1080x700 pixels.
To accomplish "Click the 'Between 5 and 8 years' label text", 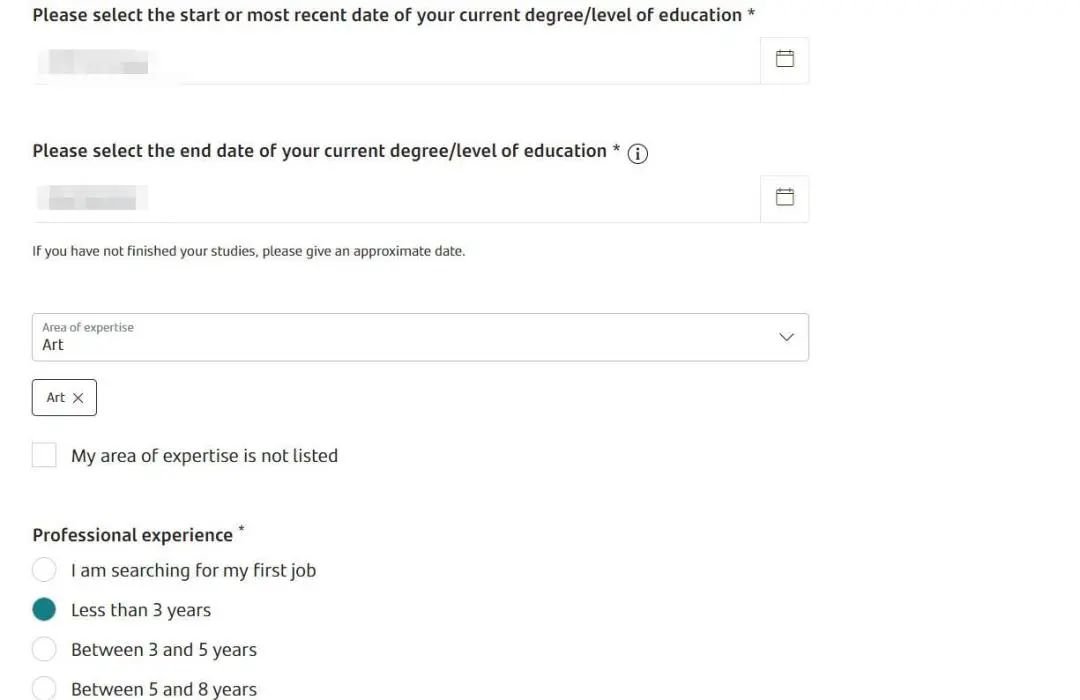I will [164, 689].
